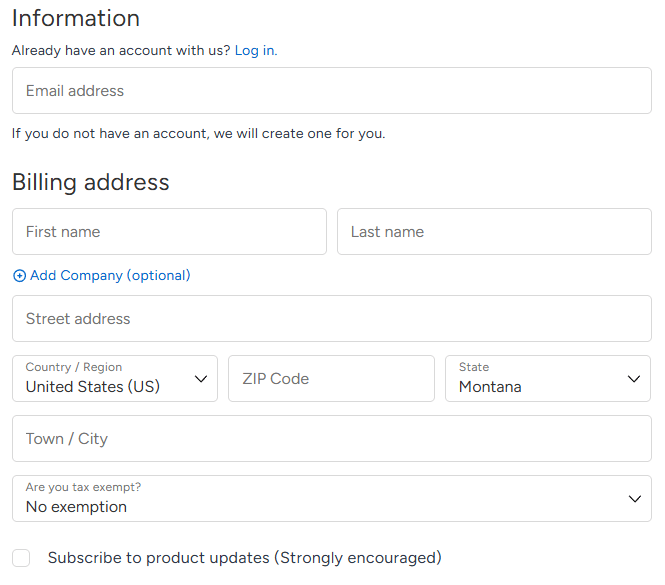Screen dimensions: 665x585
Task: Click the 'Montana' selected value
Action: point(490,387)
